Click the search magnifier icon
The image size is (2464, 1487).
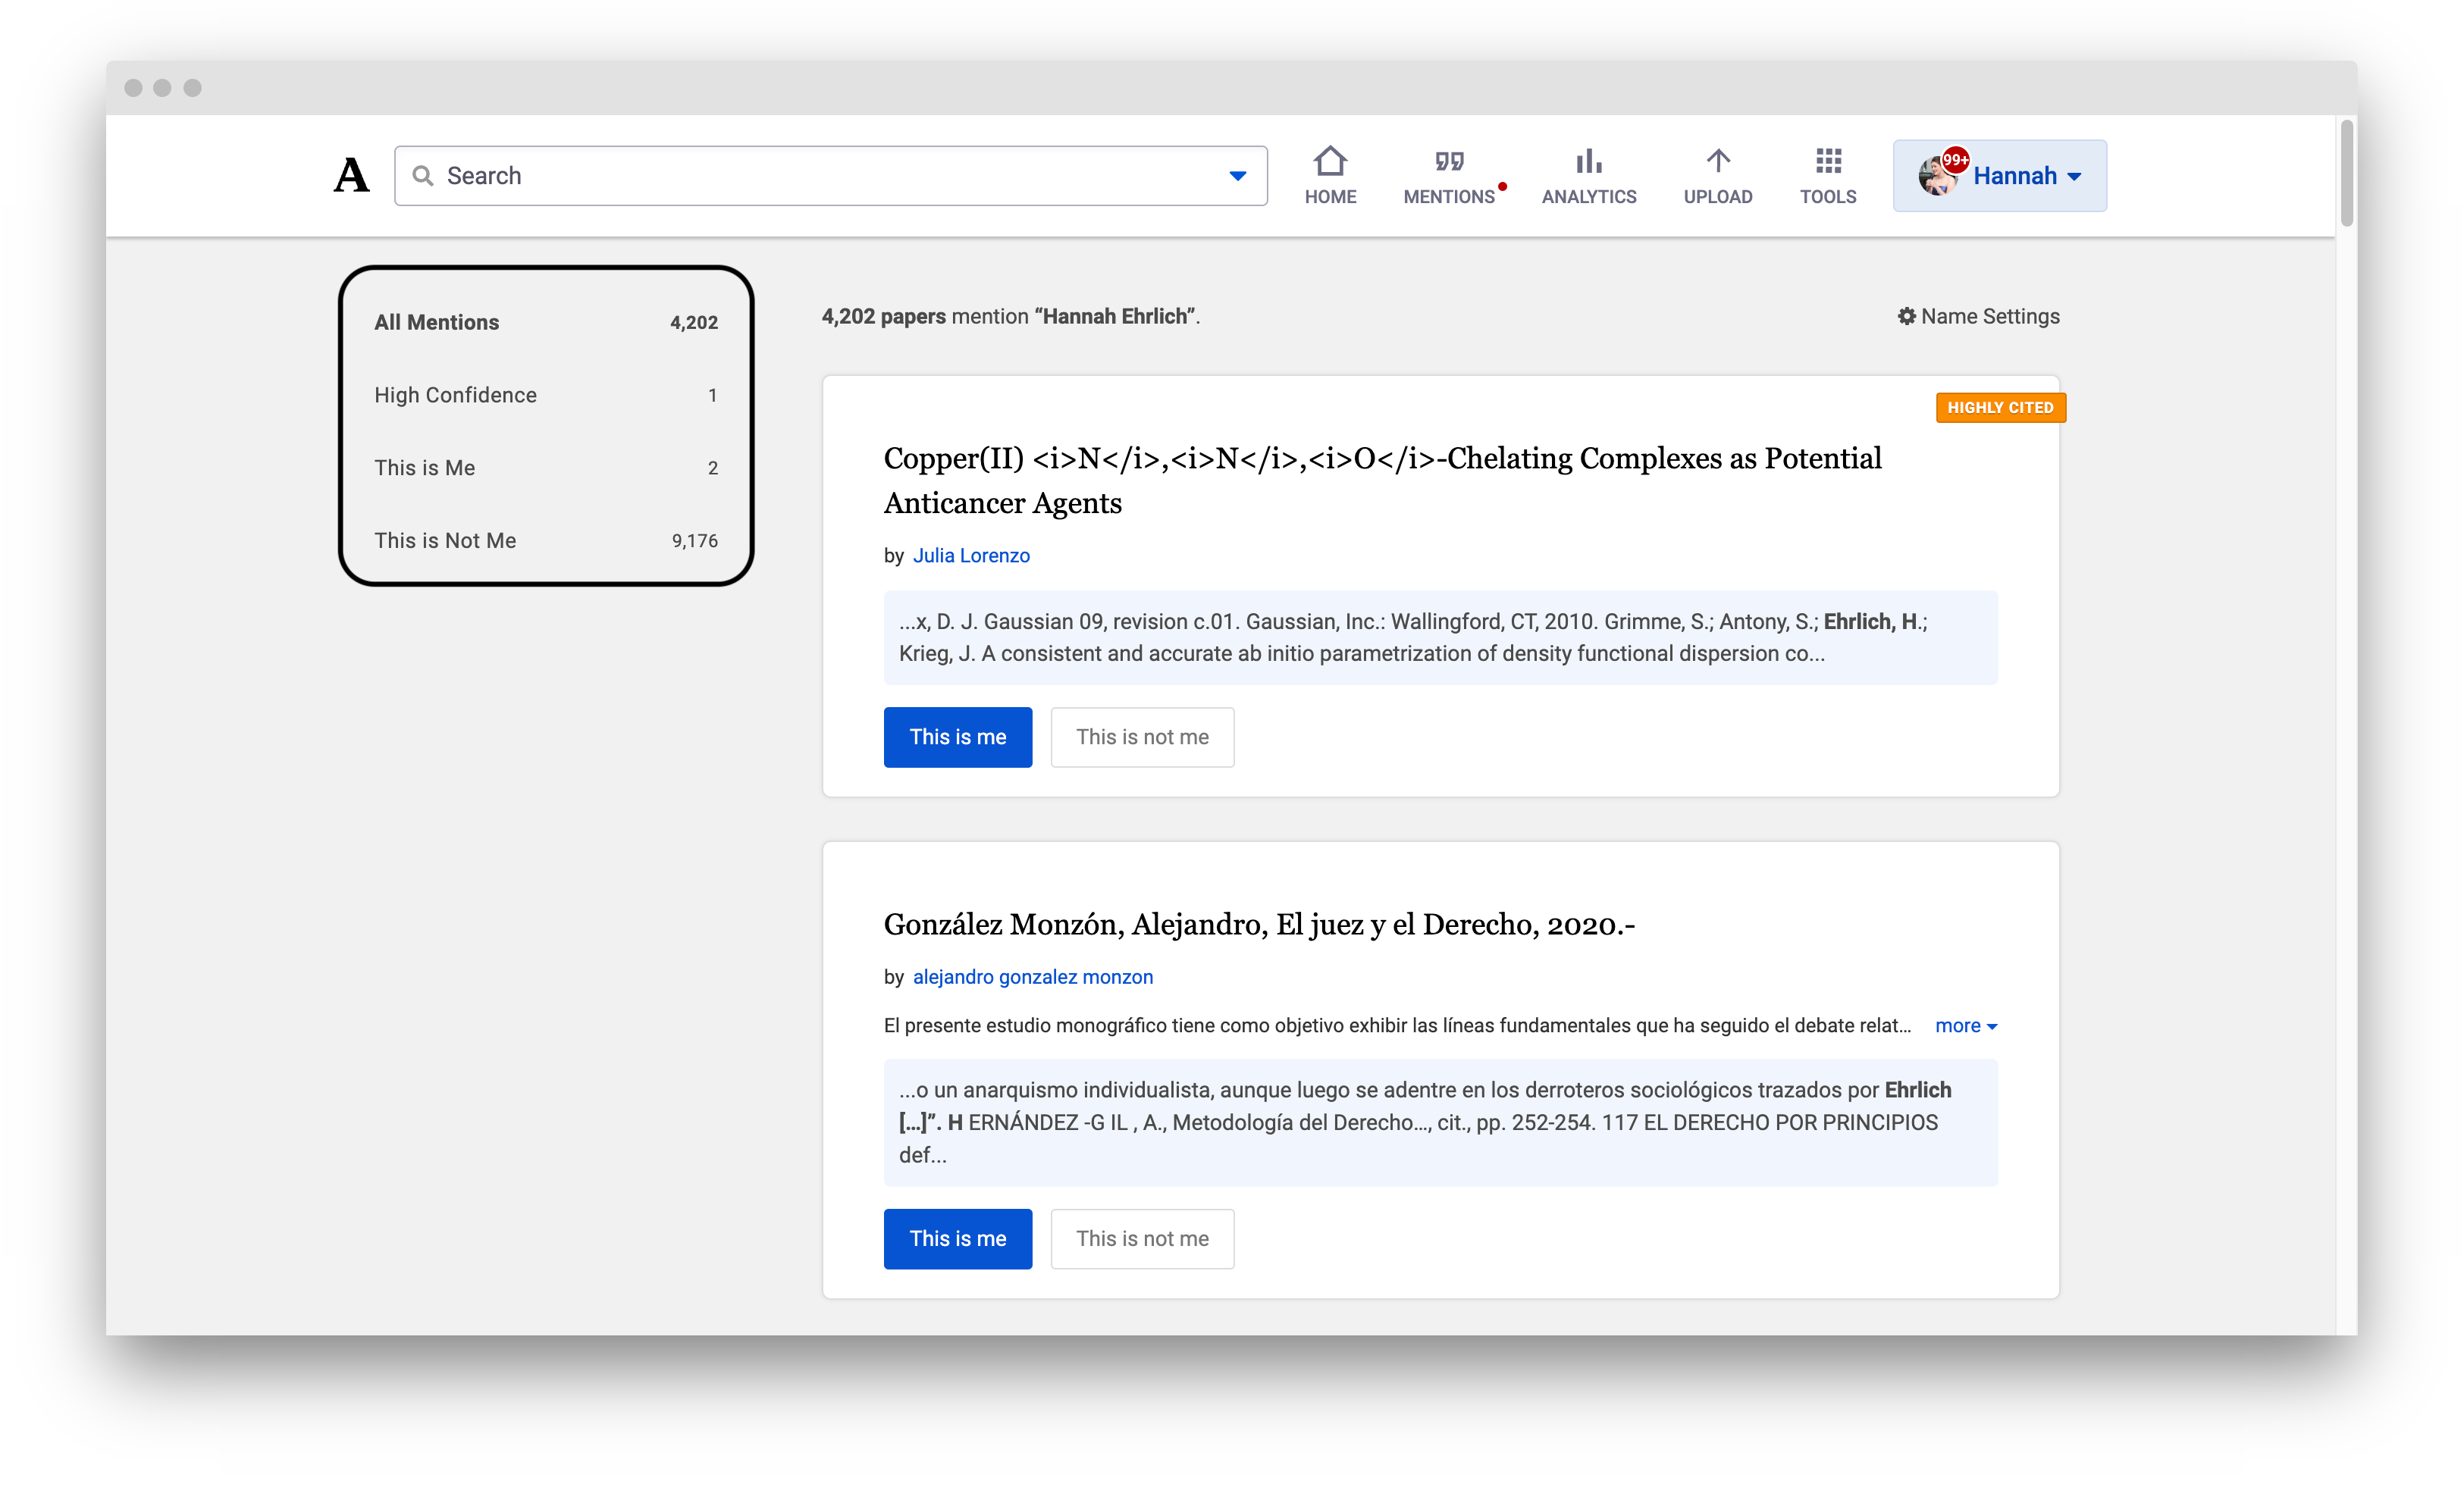(424, 175)
